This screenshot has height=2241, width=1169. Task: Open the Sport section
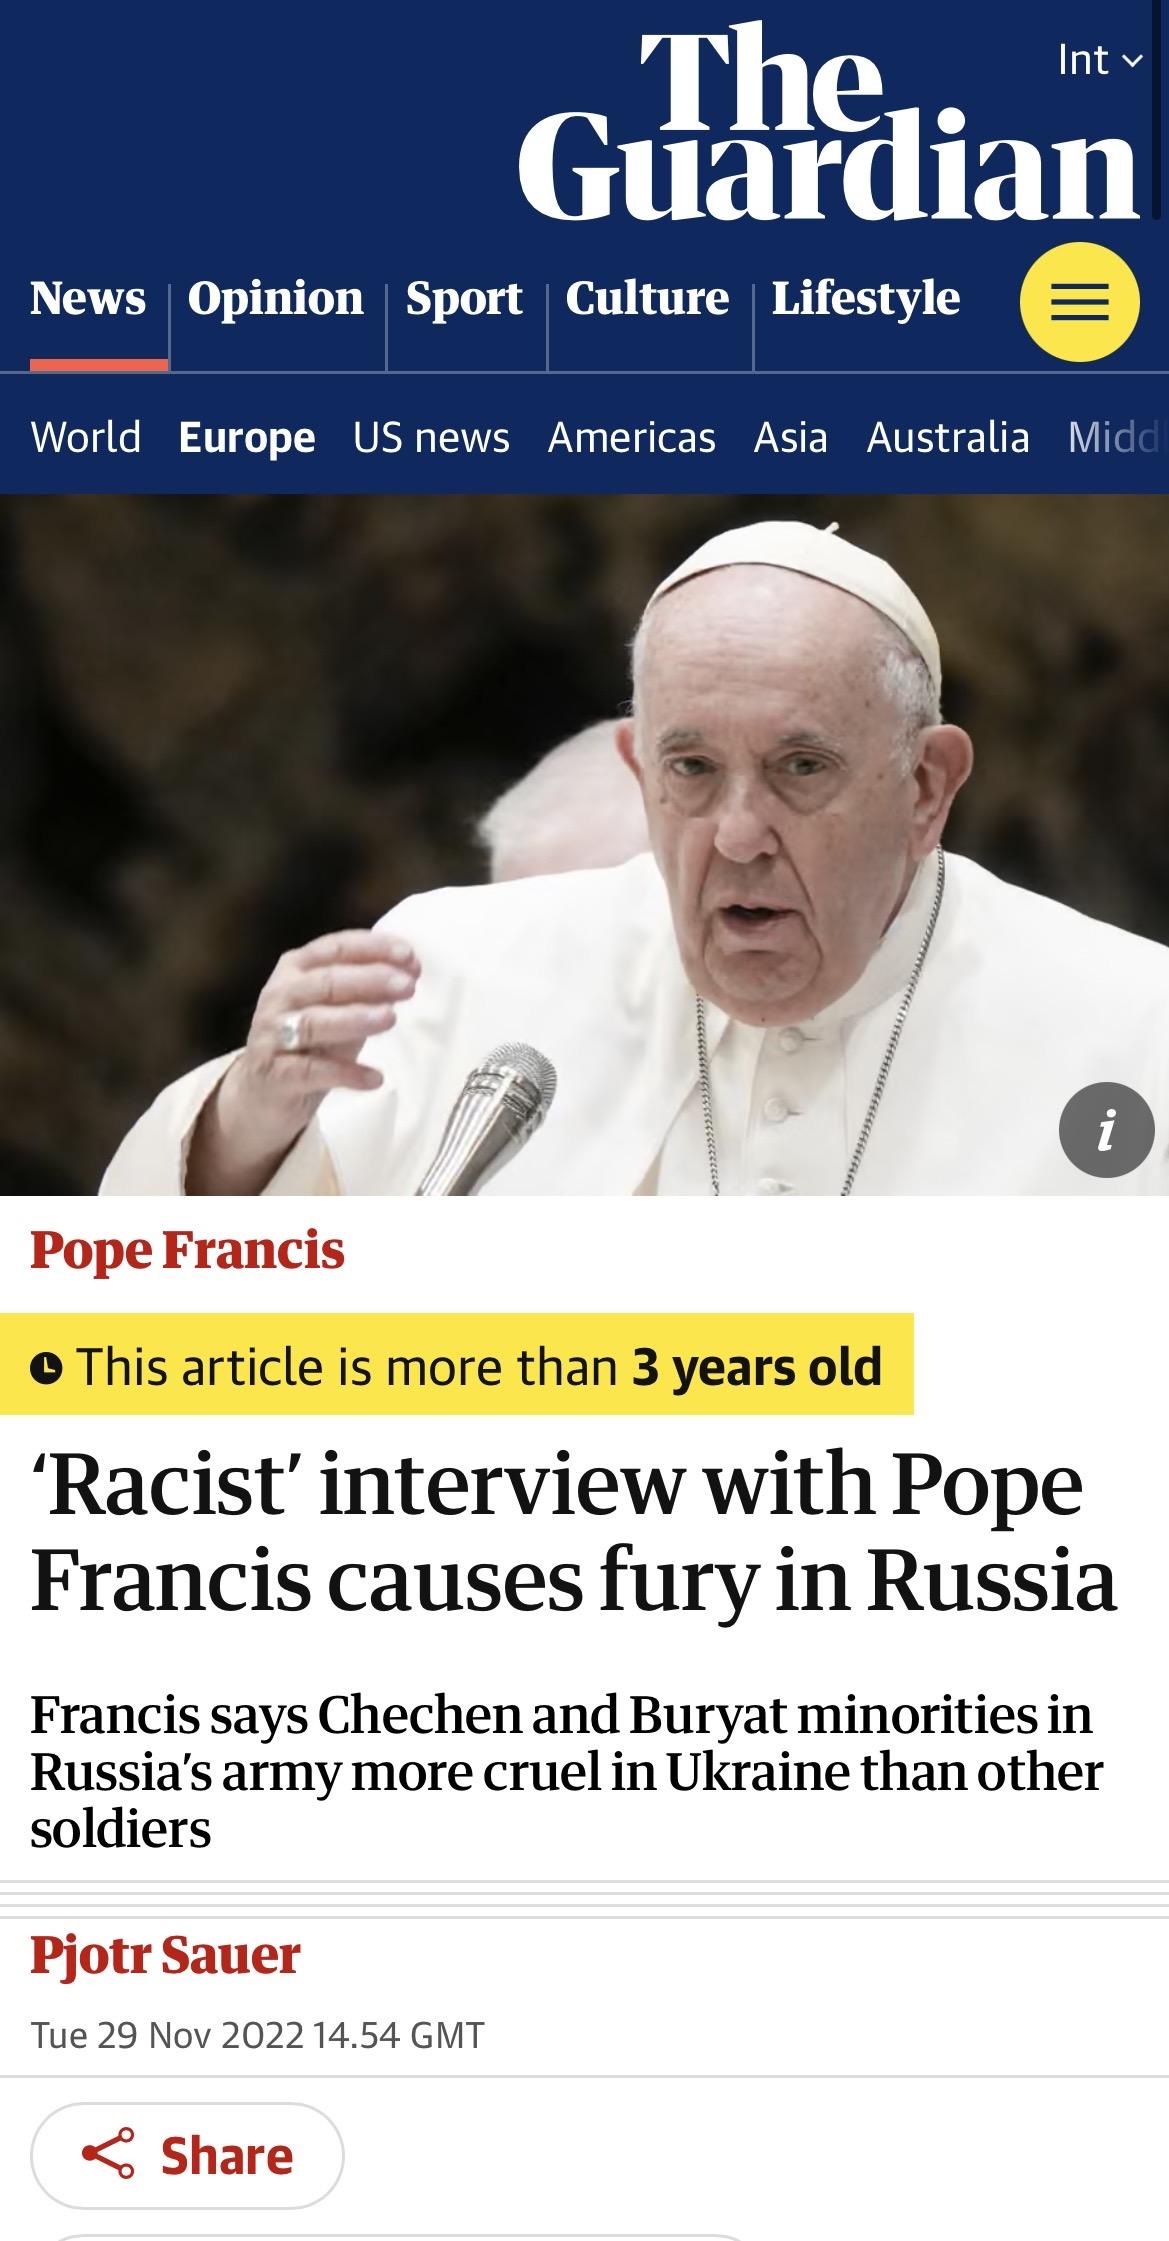[x=464, y=298]
